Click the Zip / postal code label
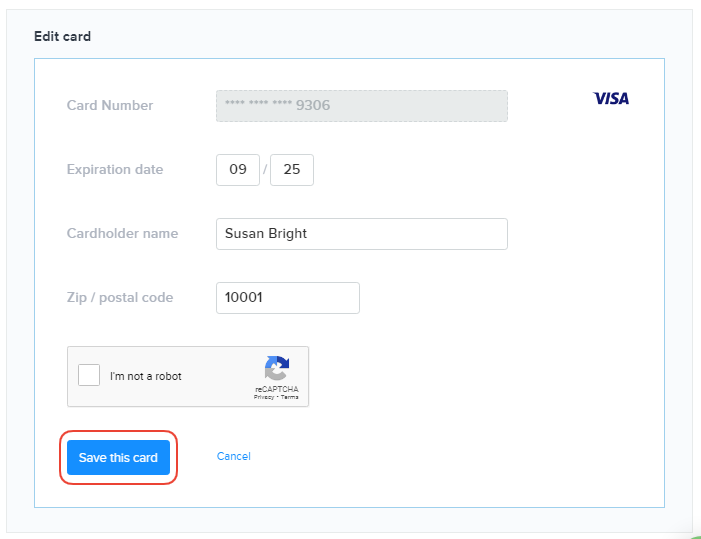 point(120,298)
